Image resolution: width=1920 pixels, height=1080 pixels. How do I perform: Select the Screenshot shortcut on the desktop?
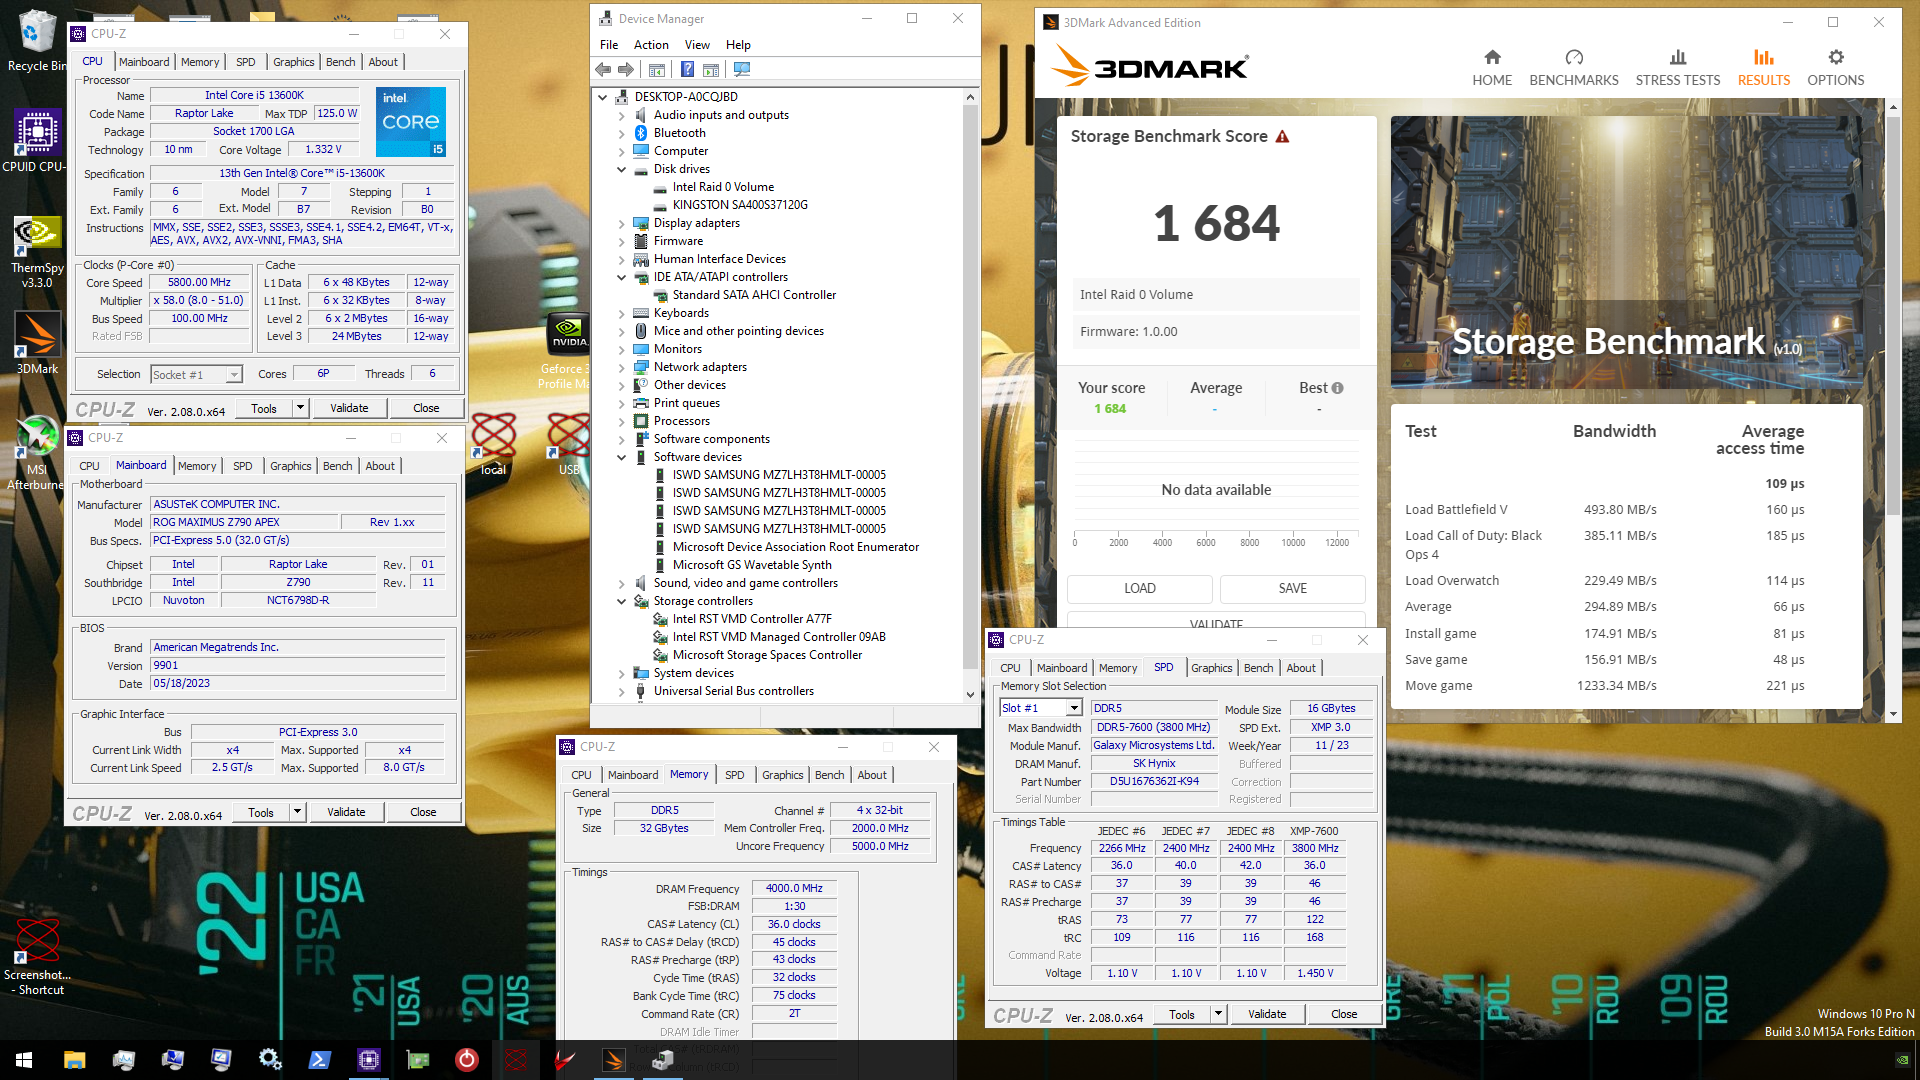tap(37, 958)
